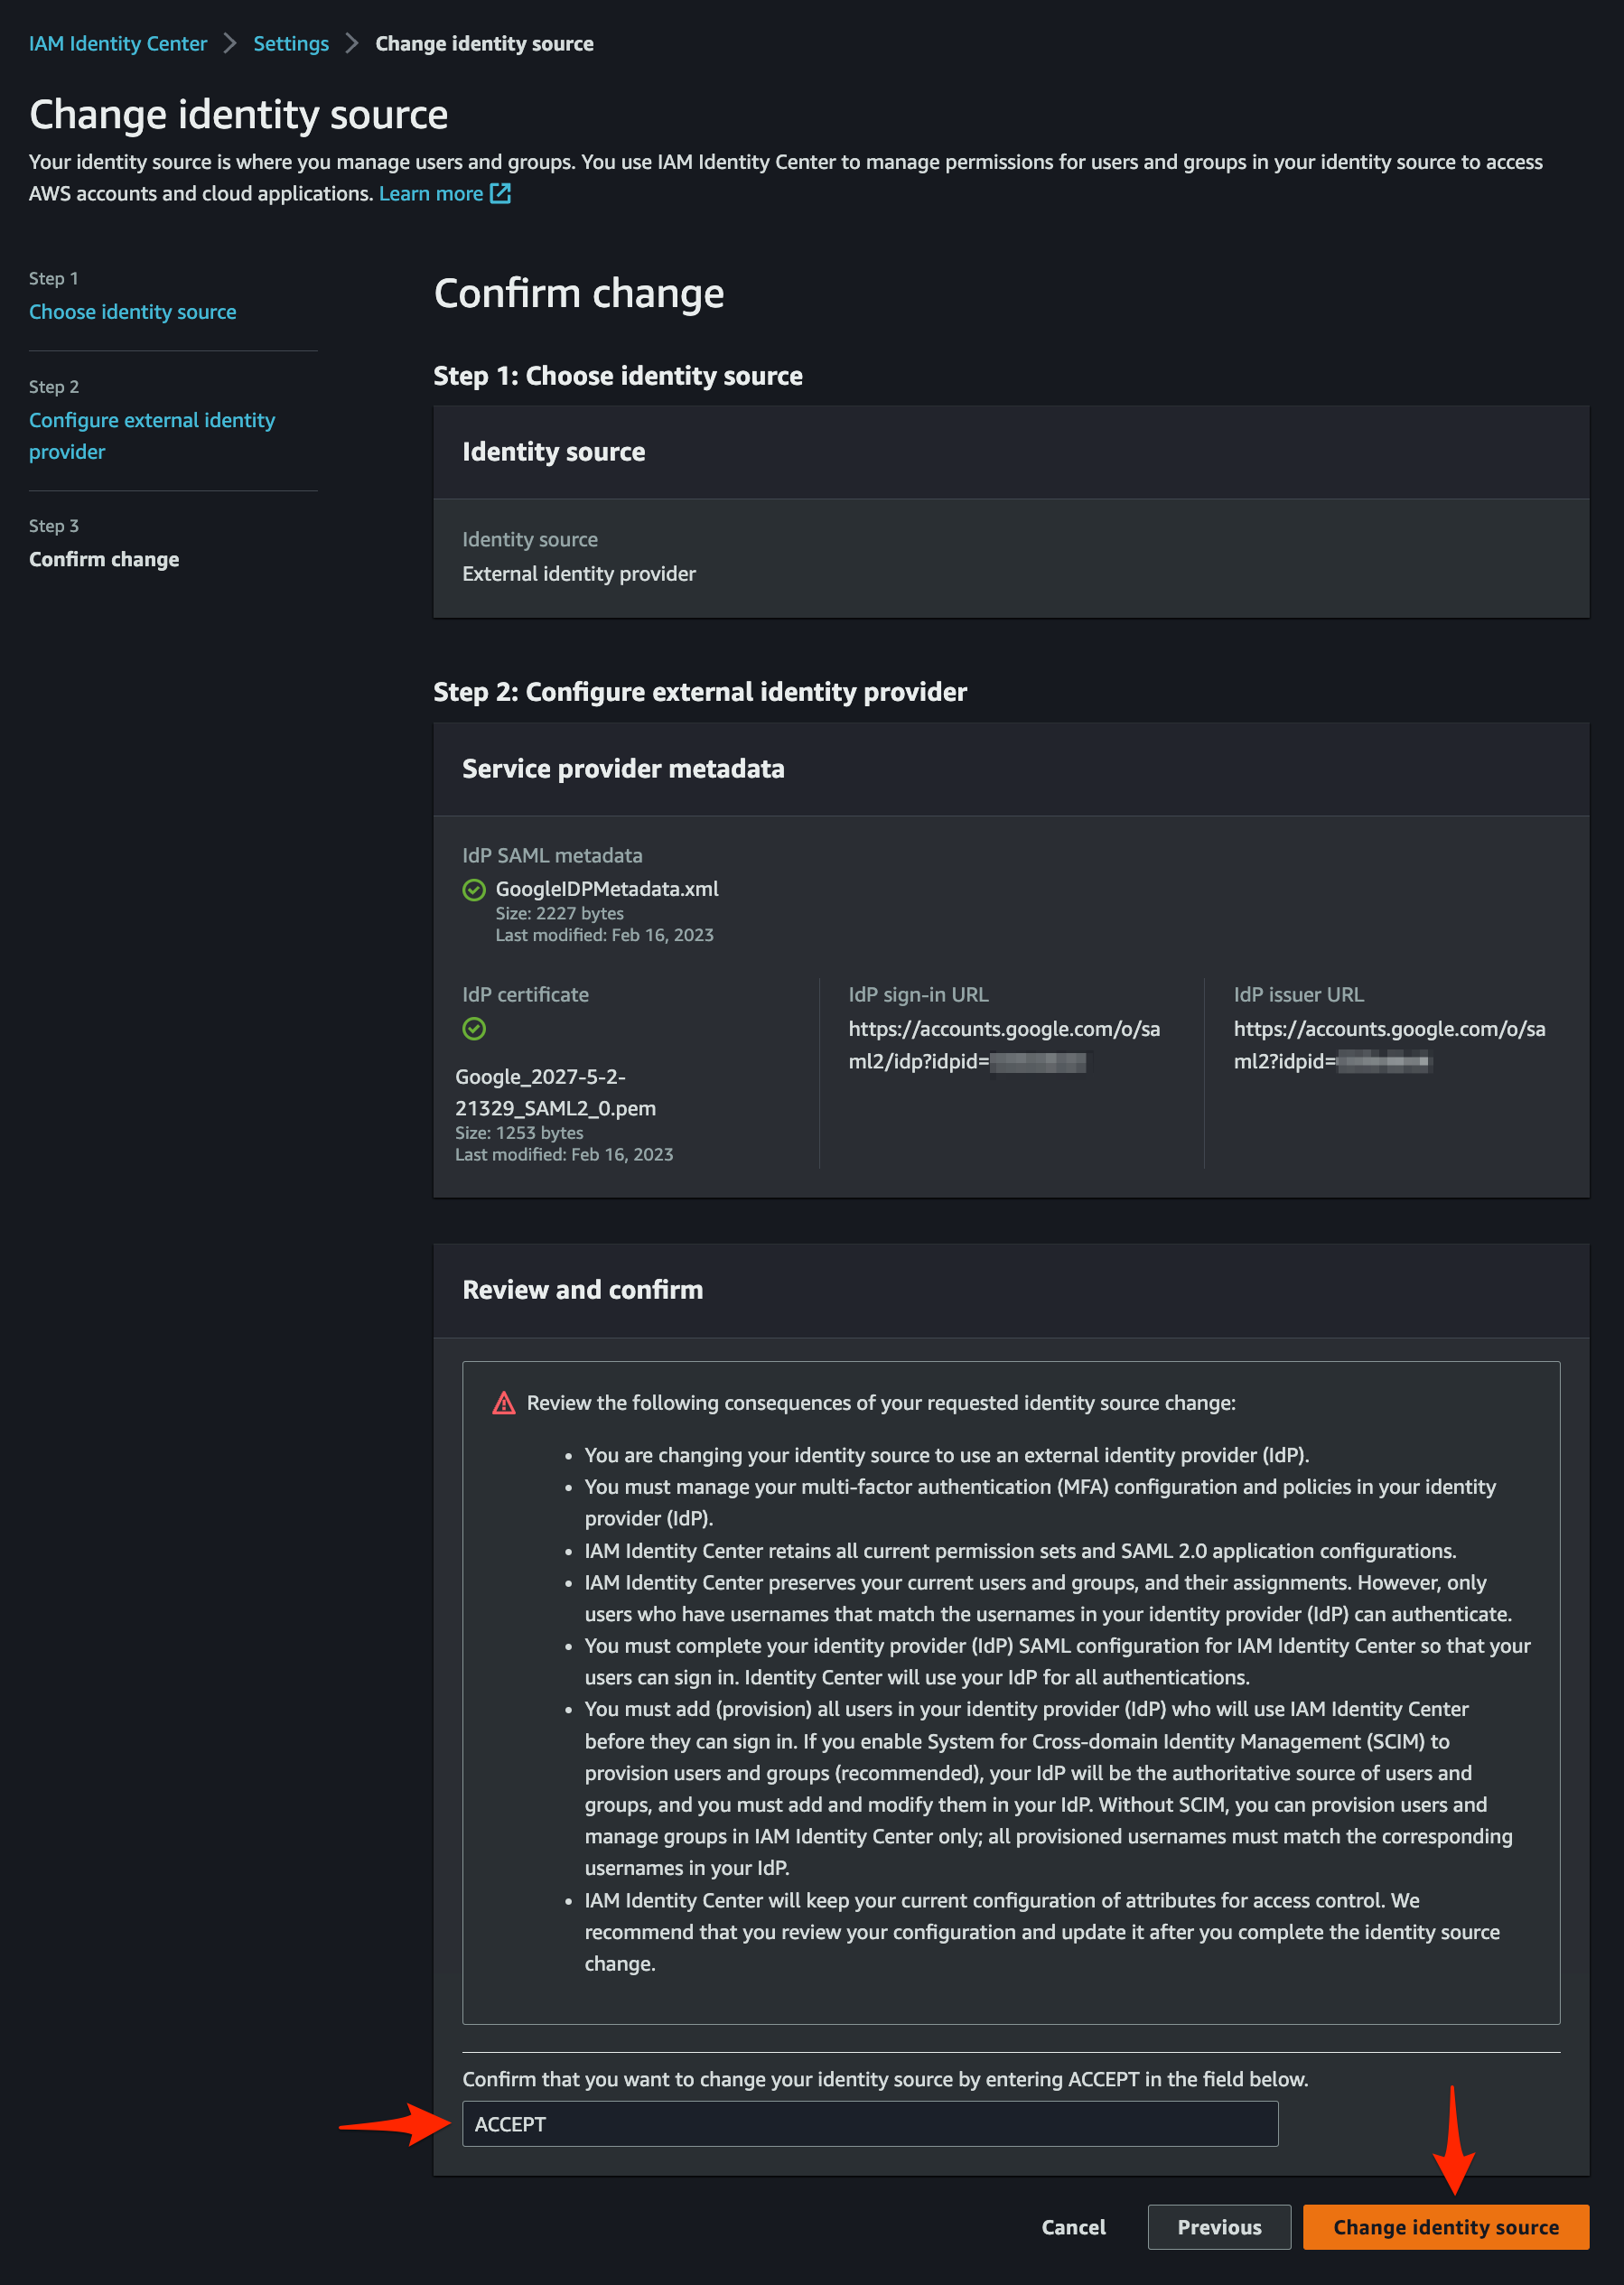1624x2285 pixels.
Task: Go to Configure external identity provider step
Action: 152,436
